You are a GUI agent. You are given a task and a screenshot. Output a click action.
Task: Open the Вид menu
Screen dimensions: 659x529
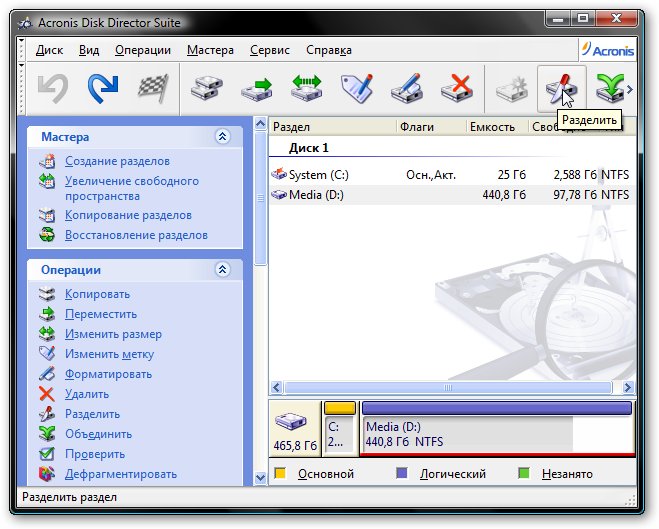89,50
